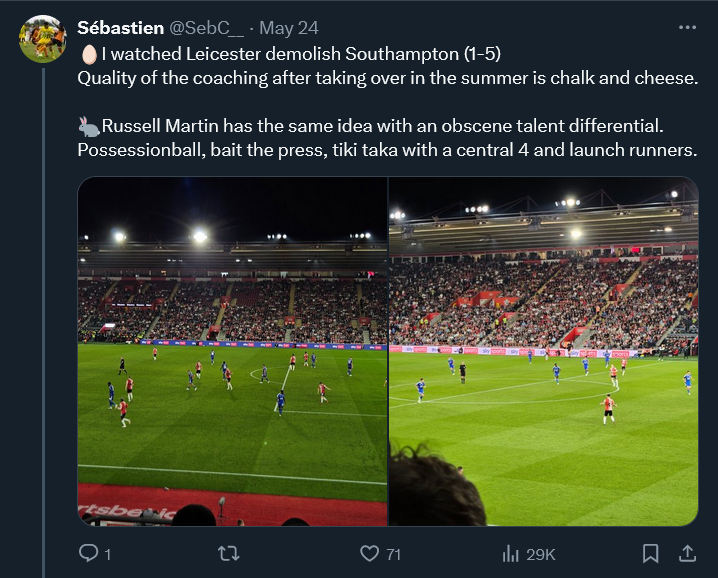The height and width of the screenshot is (578, 718).
Task: Open the right stadium stands photo
Action: click(543, 351)
